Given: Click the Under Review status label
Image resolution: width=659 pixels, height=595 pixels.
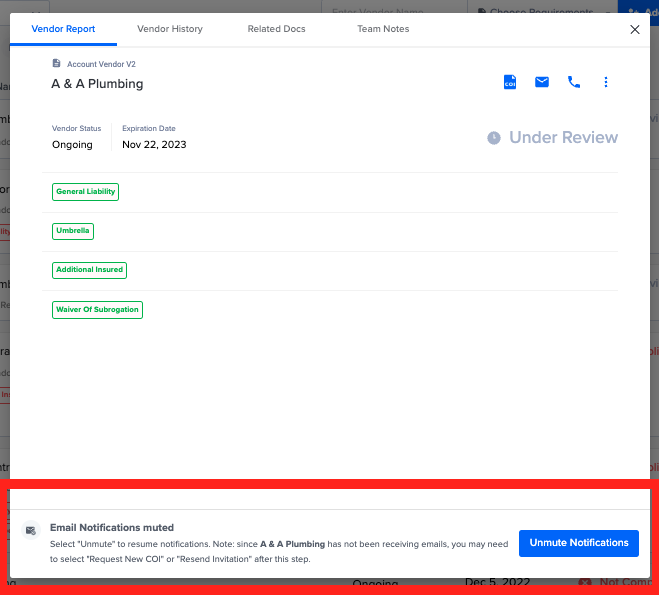Looking at the screenshot, I should [x=563, y=137].
